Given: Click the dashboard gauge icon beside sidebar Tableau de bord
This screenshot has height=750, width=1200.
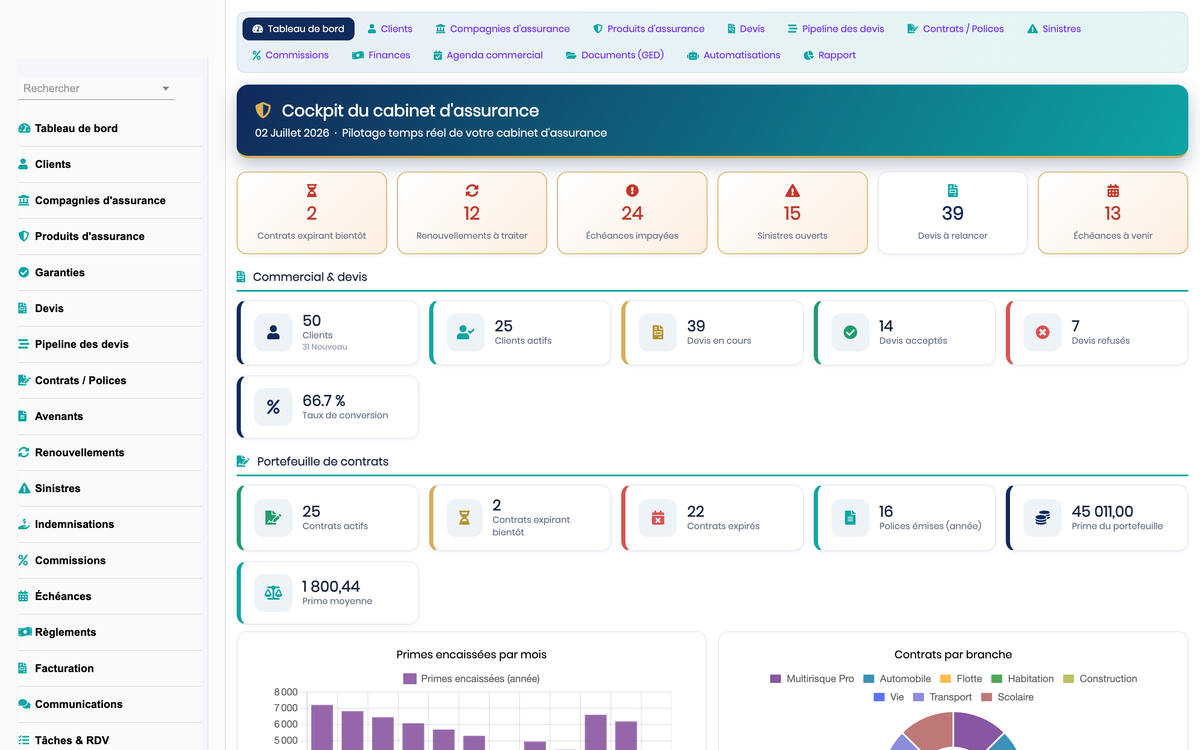Looking at the screenshot, I should pyautogui.click(x=24, y=128).
